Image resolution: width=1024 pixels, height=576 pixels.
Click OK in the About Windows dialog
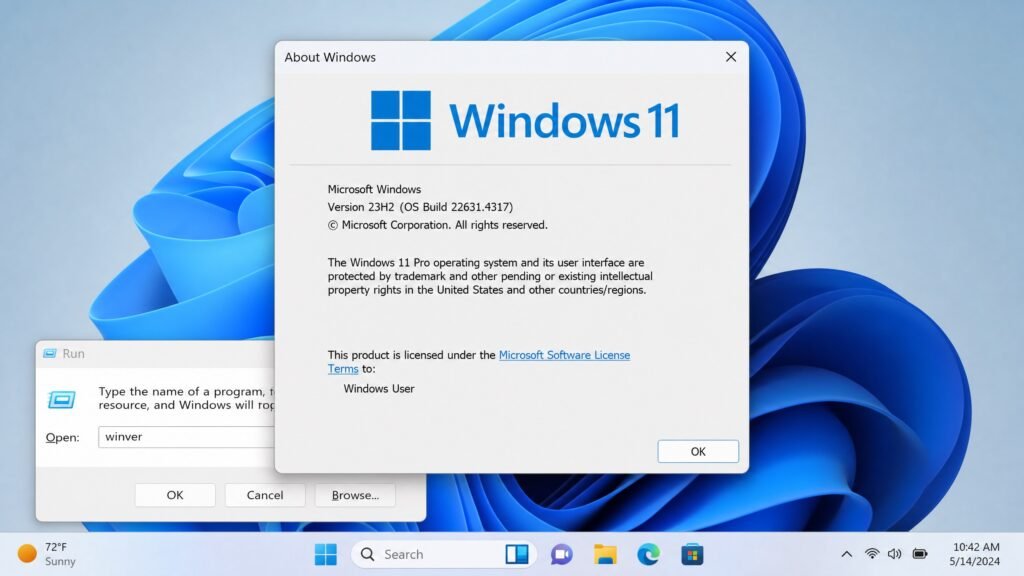pos(697,451)
